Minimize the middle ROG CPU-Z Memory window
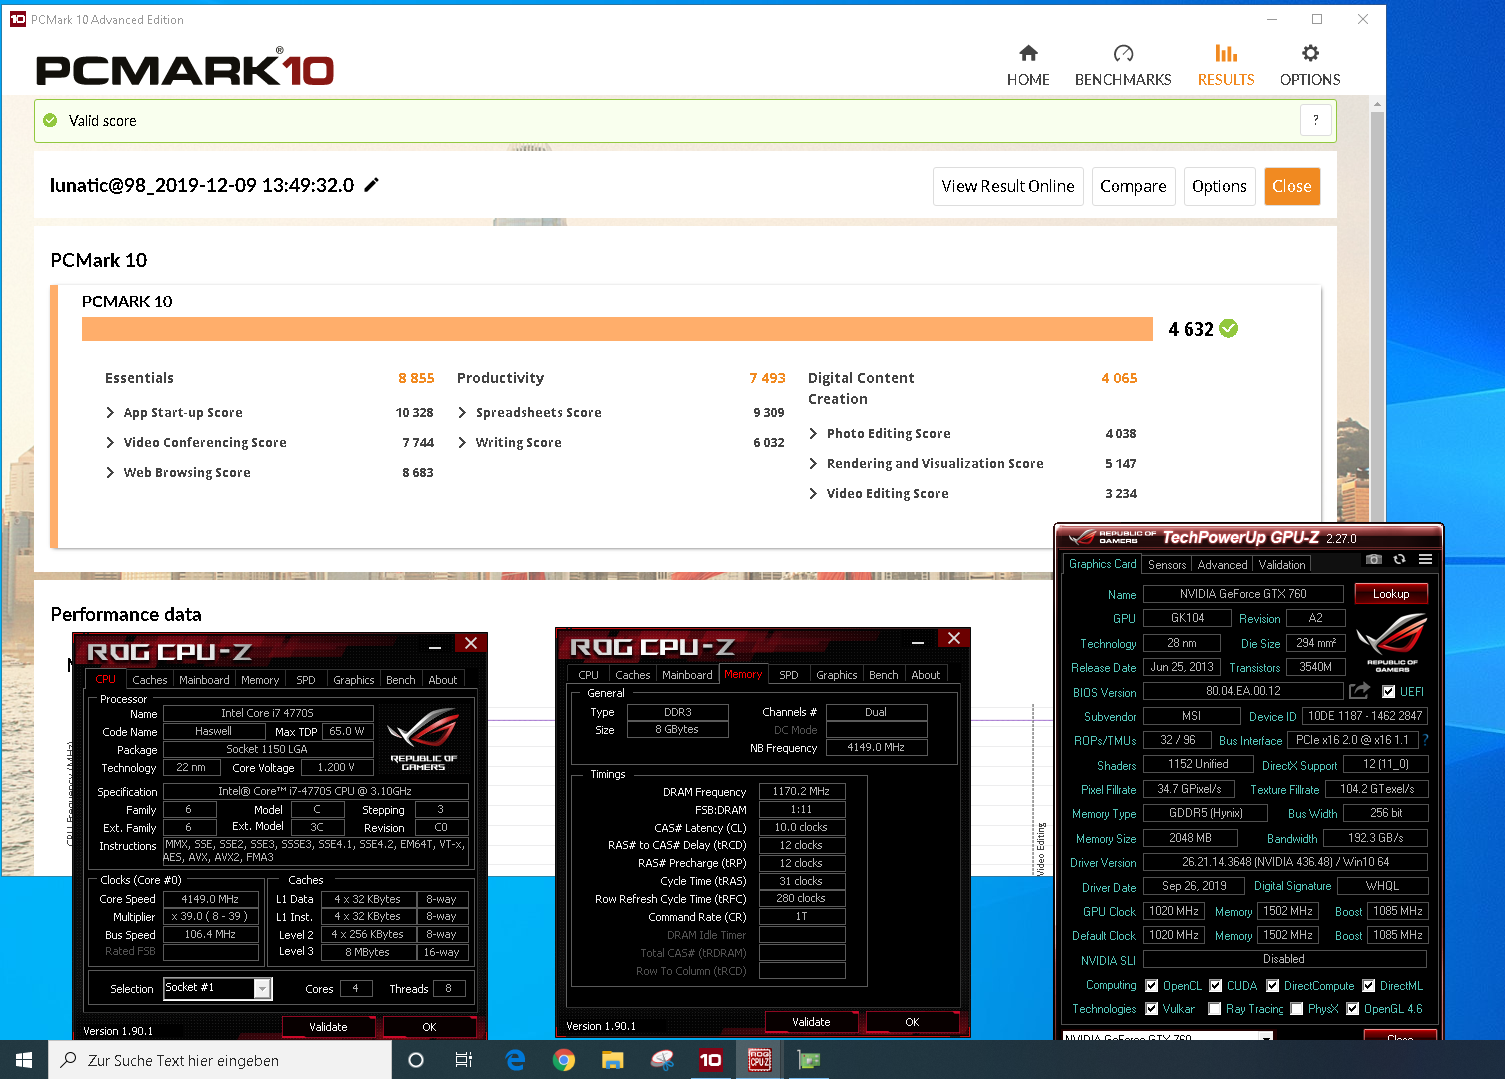This screenshot has width=1505, height=1079. coord(918,643)
